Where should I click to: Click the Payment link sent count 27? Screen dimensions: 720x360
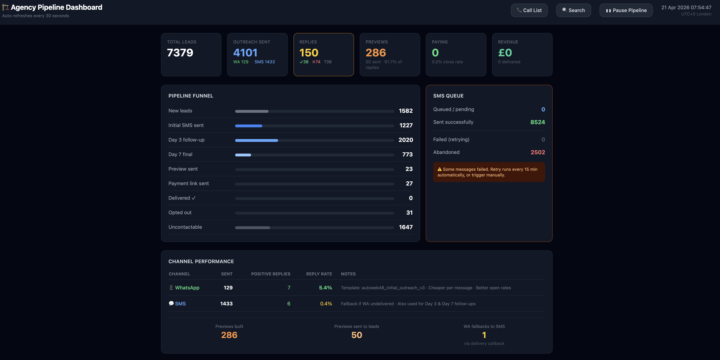click(x=409, y=184)
